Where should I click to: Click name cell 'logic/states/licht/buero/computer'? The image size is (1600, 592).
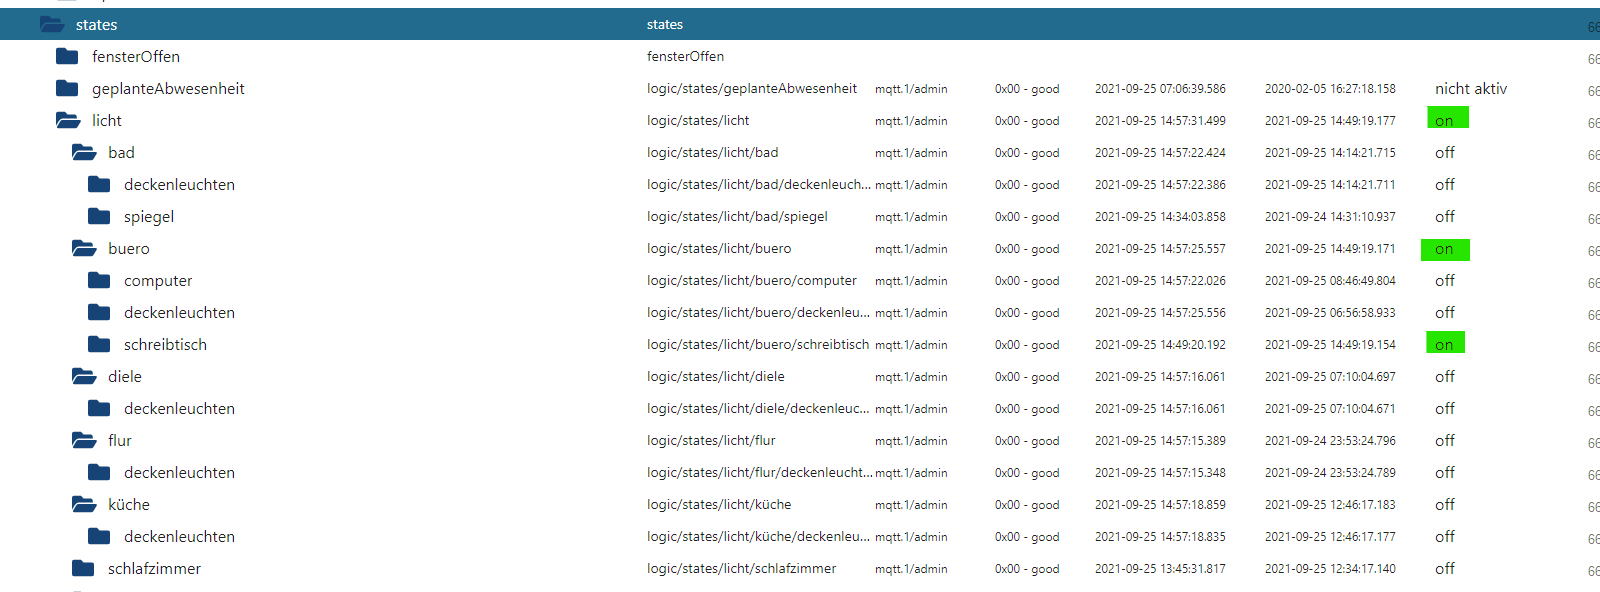click(752, 281)
